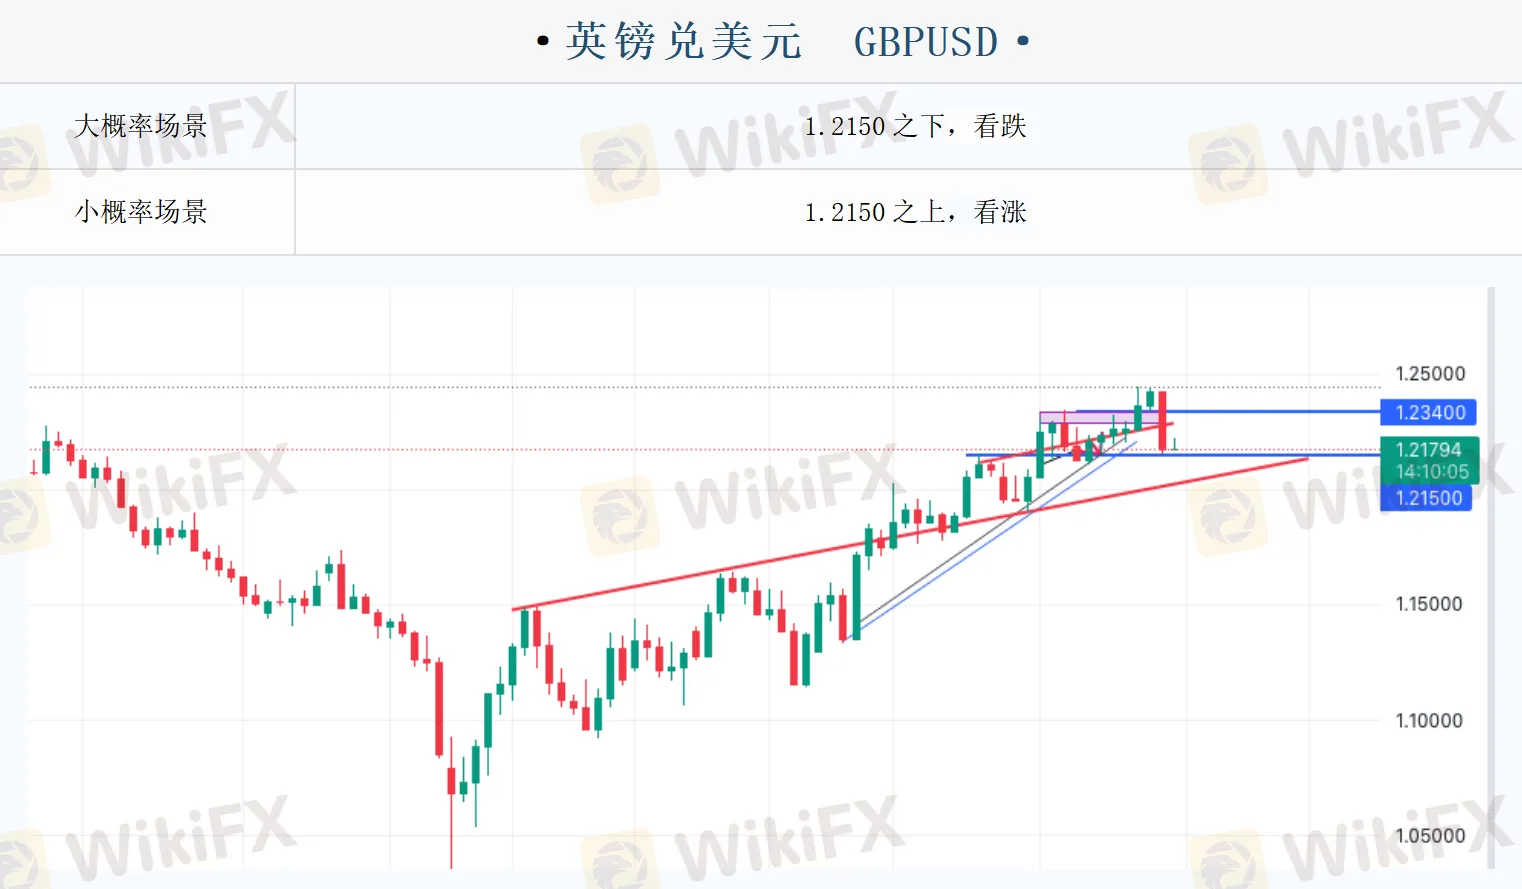
Task: Click the large red candle at the peak
Action: click(1162, 420)
